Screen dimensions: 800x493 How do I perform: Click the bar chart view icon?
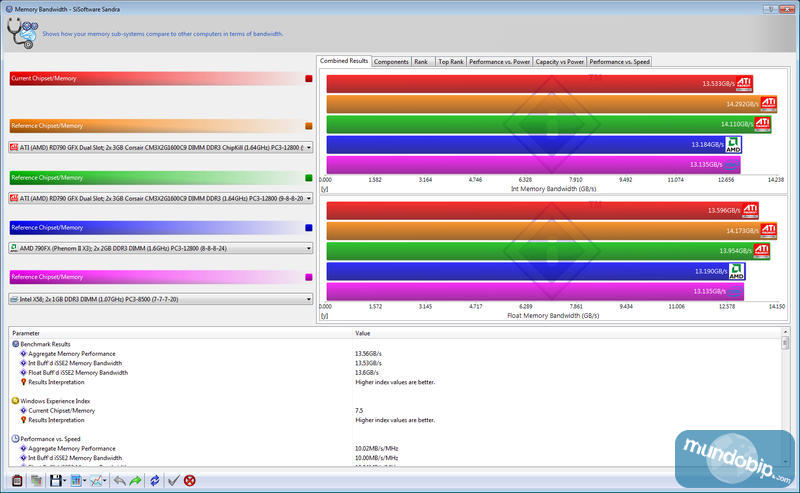(x=76, y=480)
